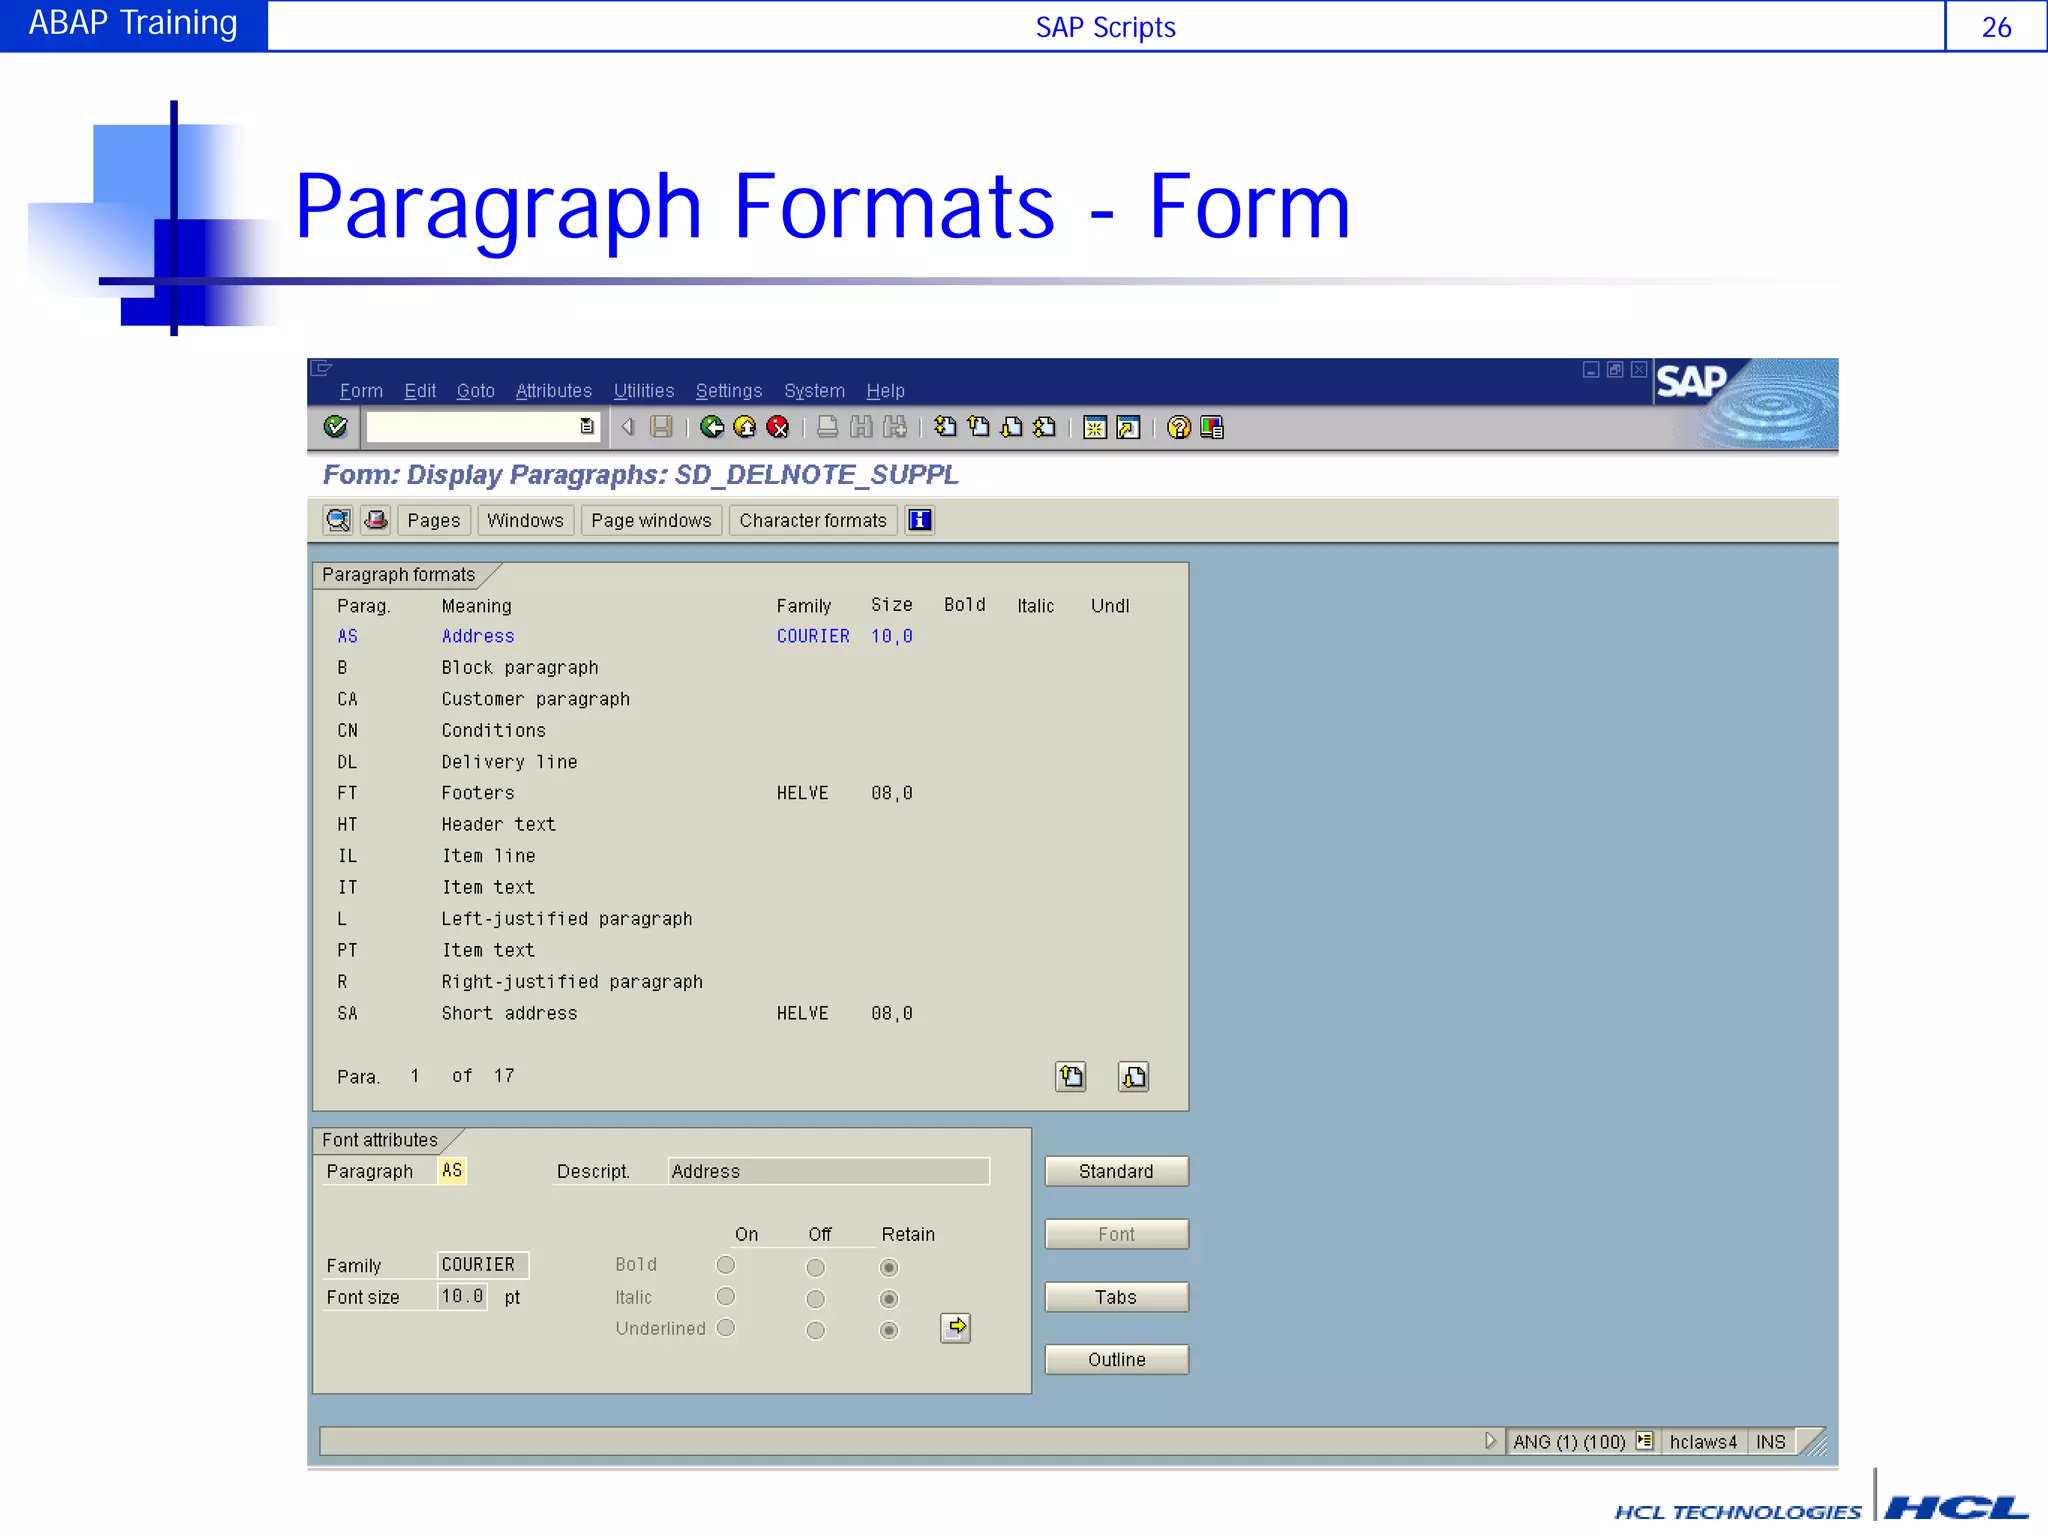
Task: Click the blue information icon
Action: 919,520
